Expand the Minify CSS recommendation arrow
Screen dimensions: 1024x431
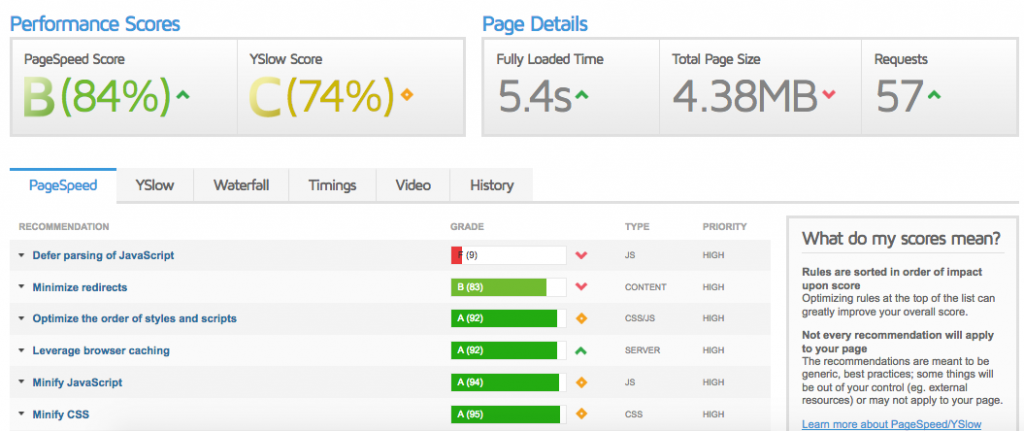pos(21,414)
